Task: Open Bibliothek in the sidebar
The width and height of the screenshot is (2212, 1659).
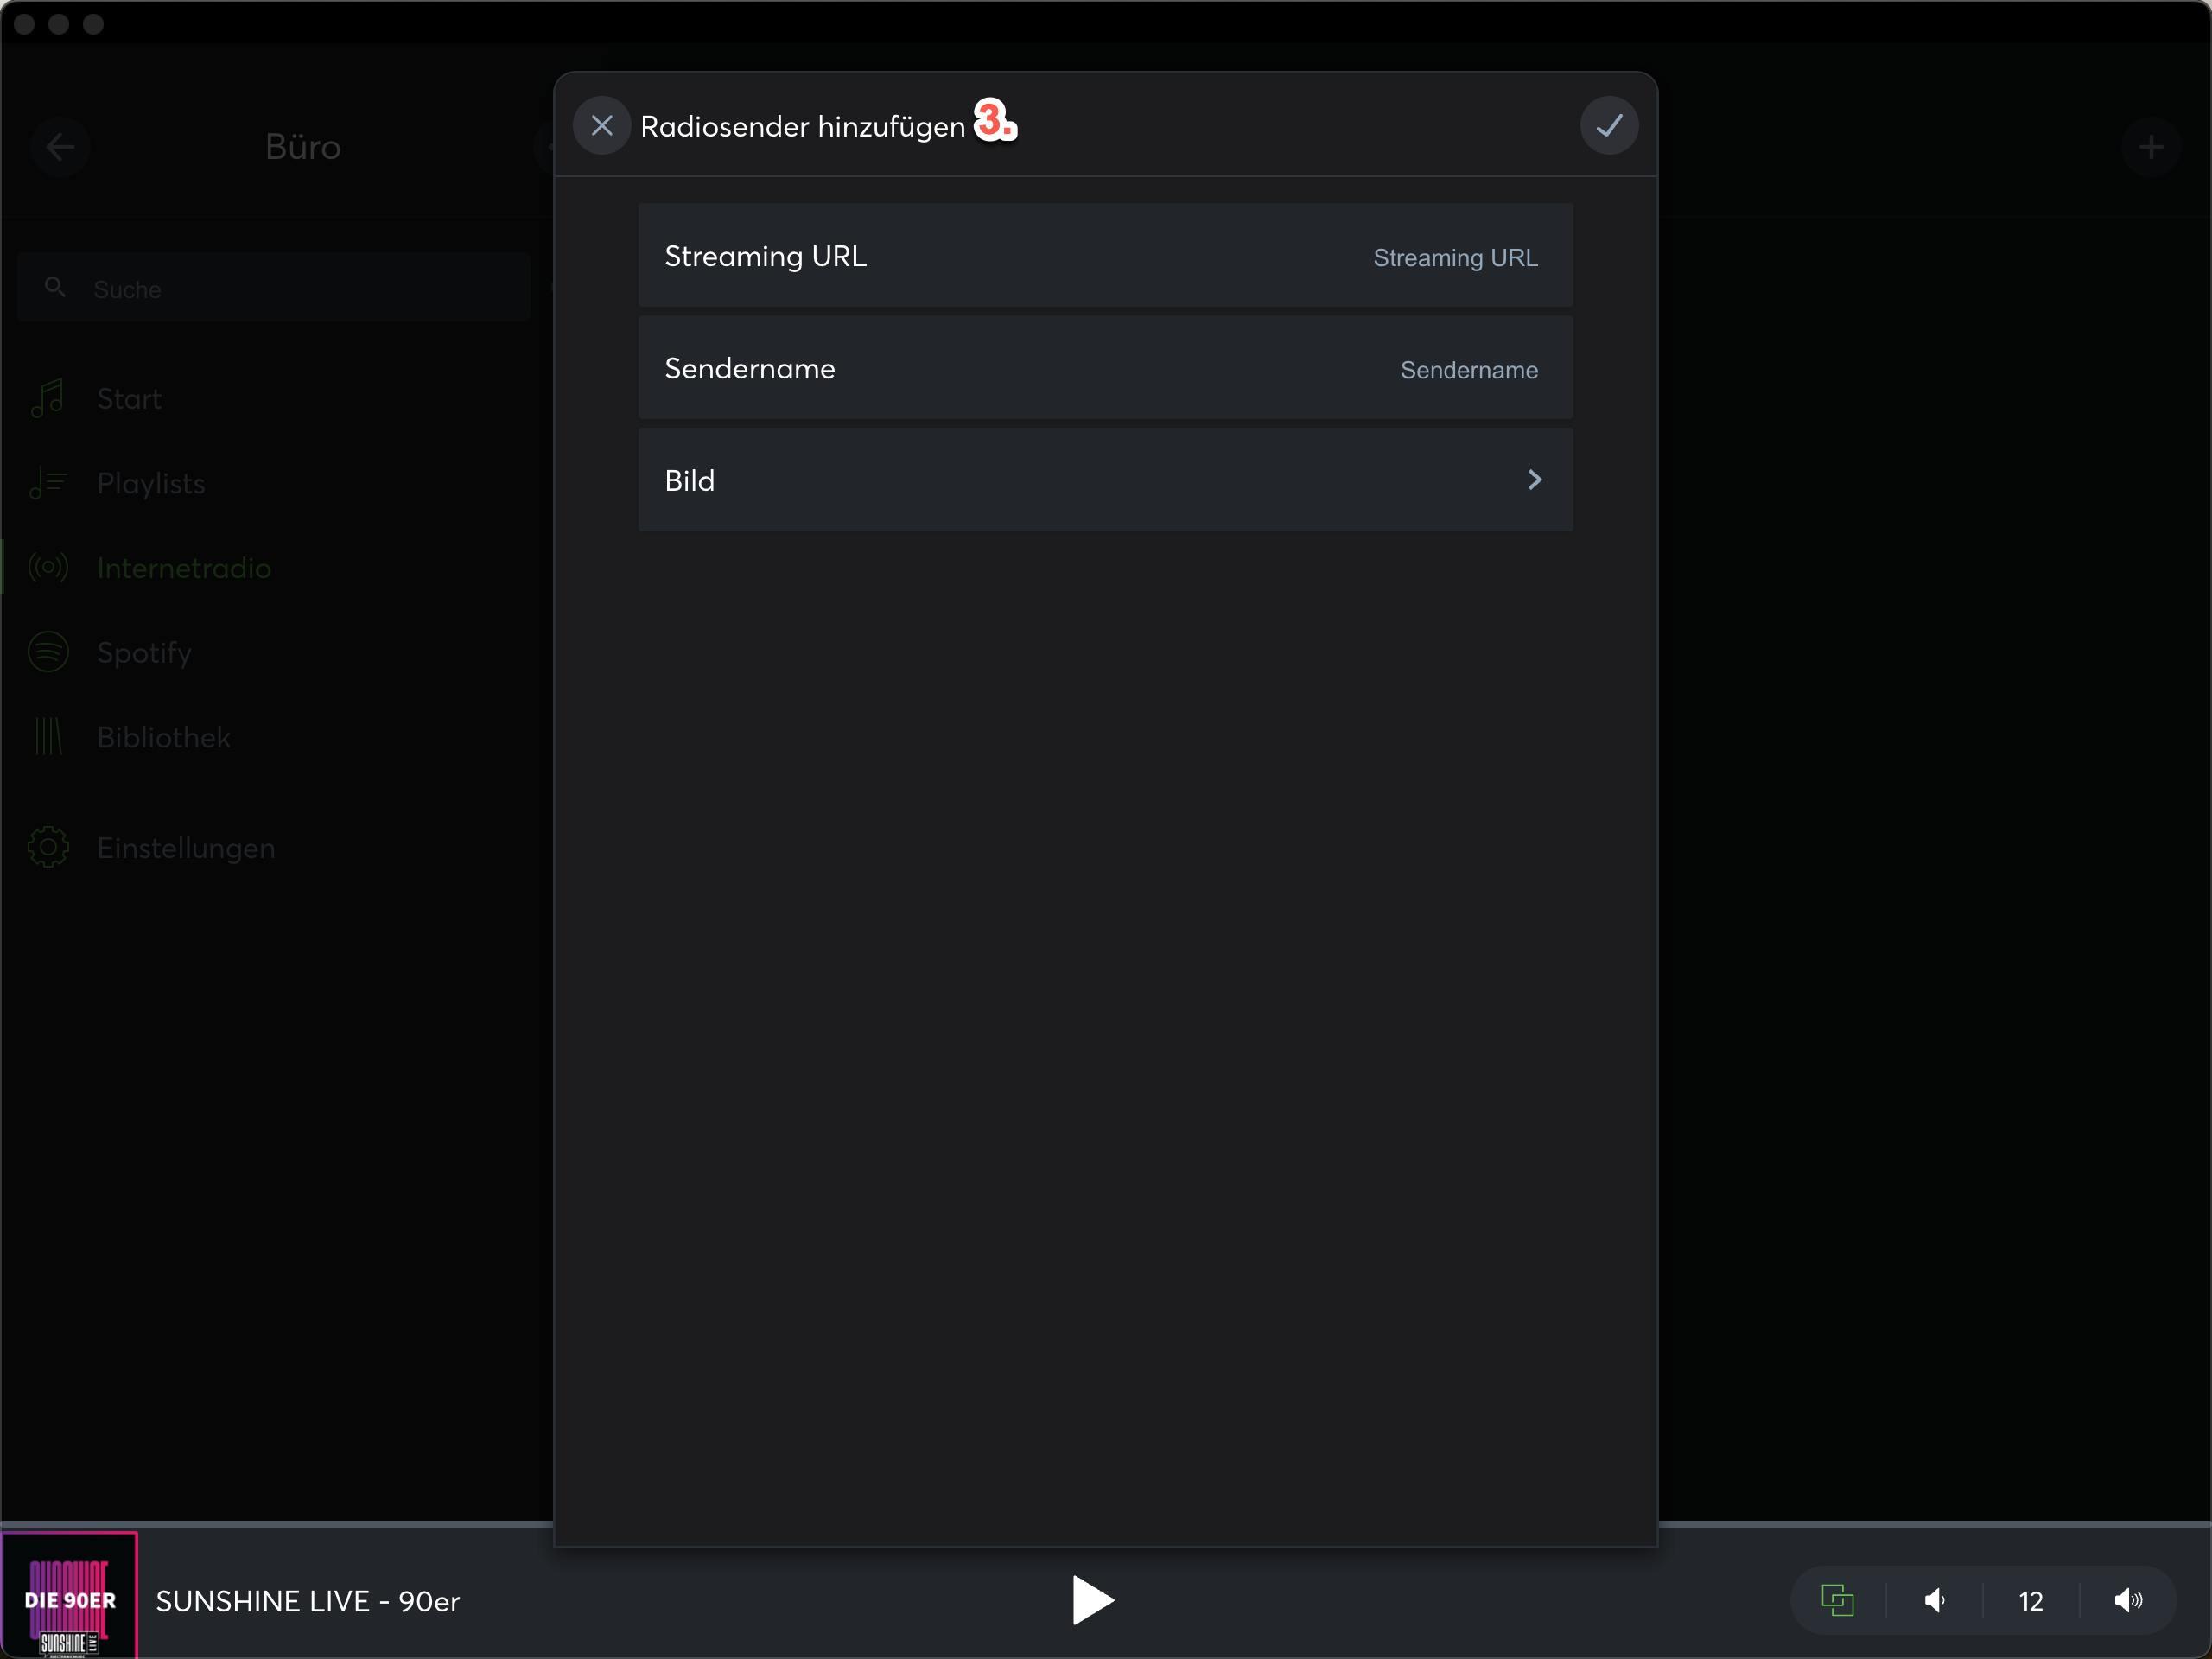Action: [x=164, y=737]
